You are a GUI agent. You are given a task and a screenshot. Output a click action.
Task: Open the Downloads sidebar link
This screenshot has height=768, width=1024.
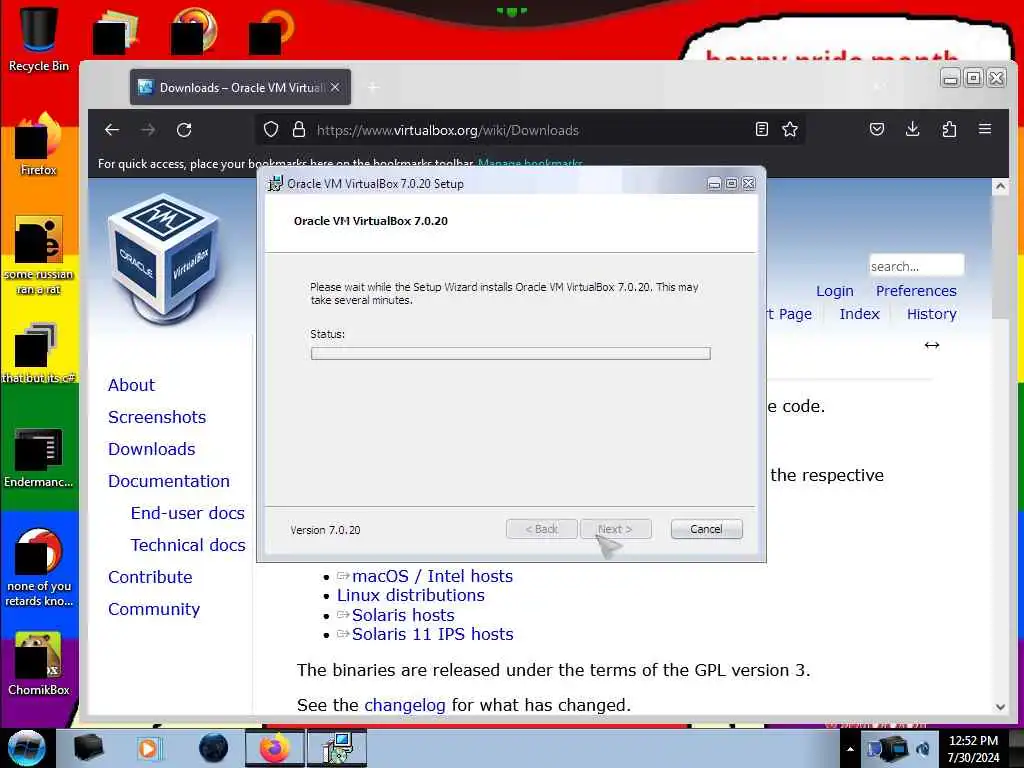coord(152,449)
